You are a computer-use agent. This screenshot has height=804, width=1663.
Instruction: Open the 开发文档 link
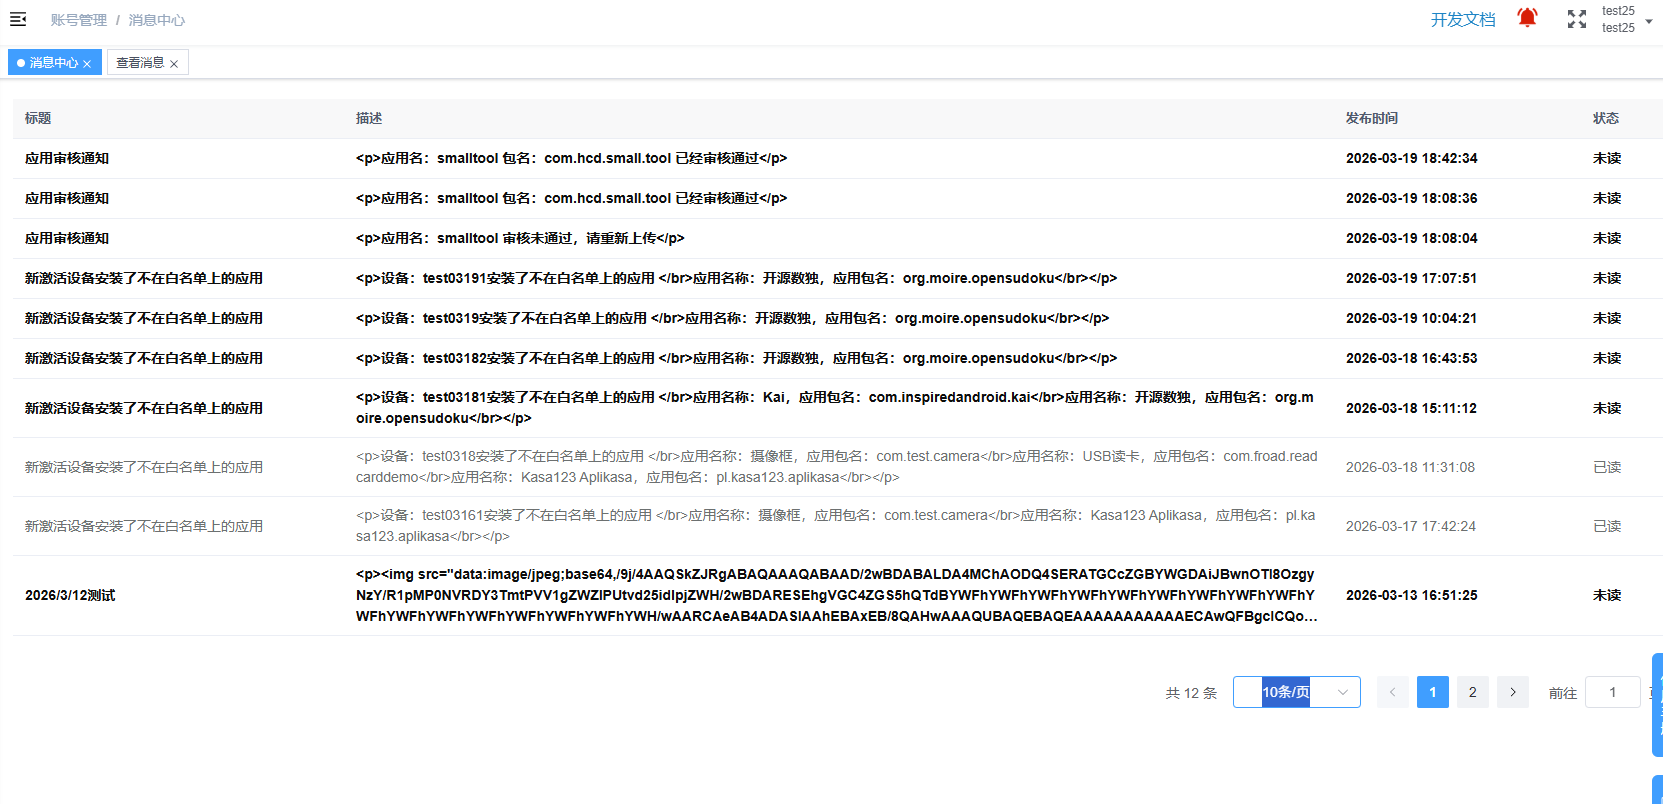pyautogui.click(x=1463, y=19)
